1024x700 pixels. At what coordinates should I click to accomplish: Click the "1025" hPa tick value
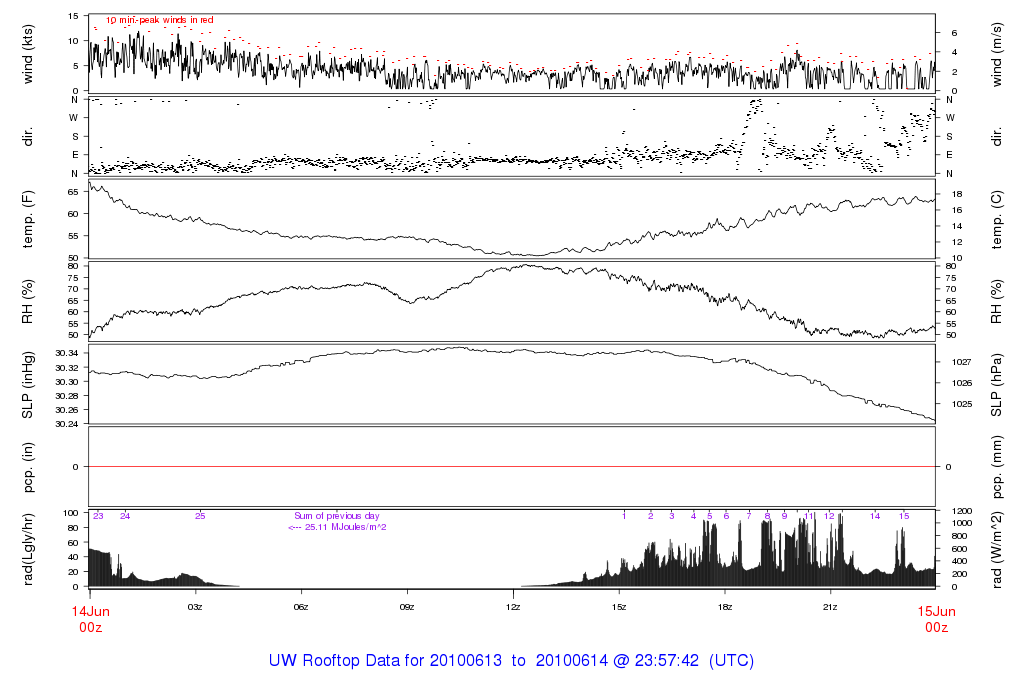pyautogui.click(x=962, y=404)
